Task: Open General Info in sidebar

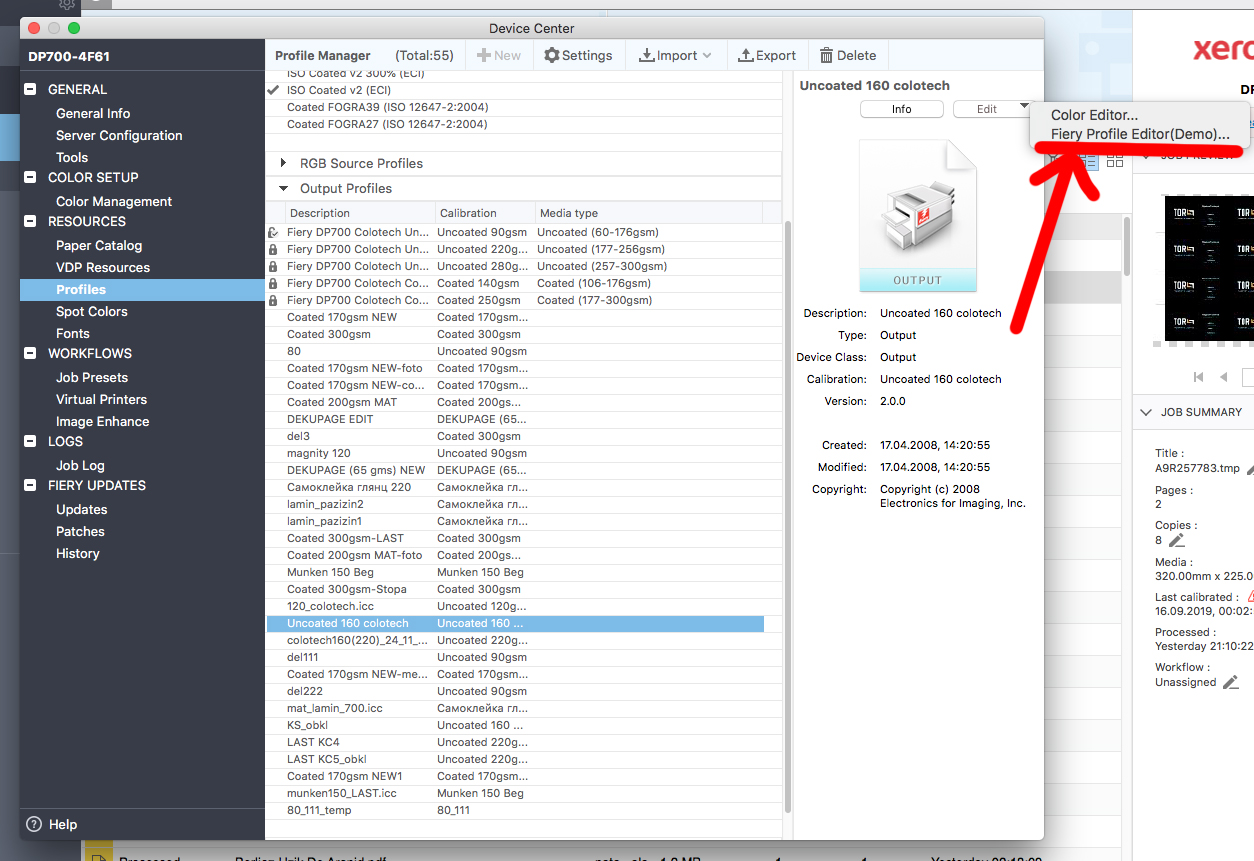Action: (93, 113)
